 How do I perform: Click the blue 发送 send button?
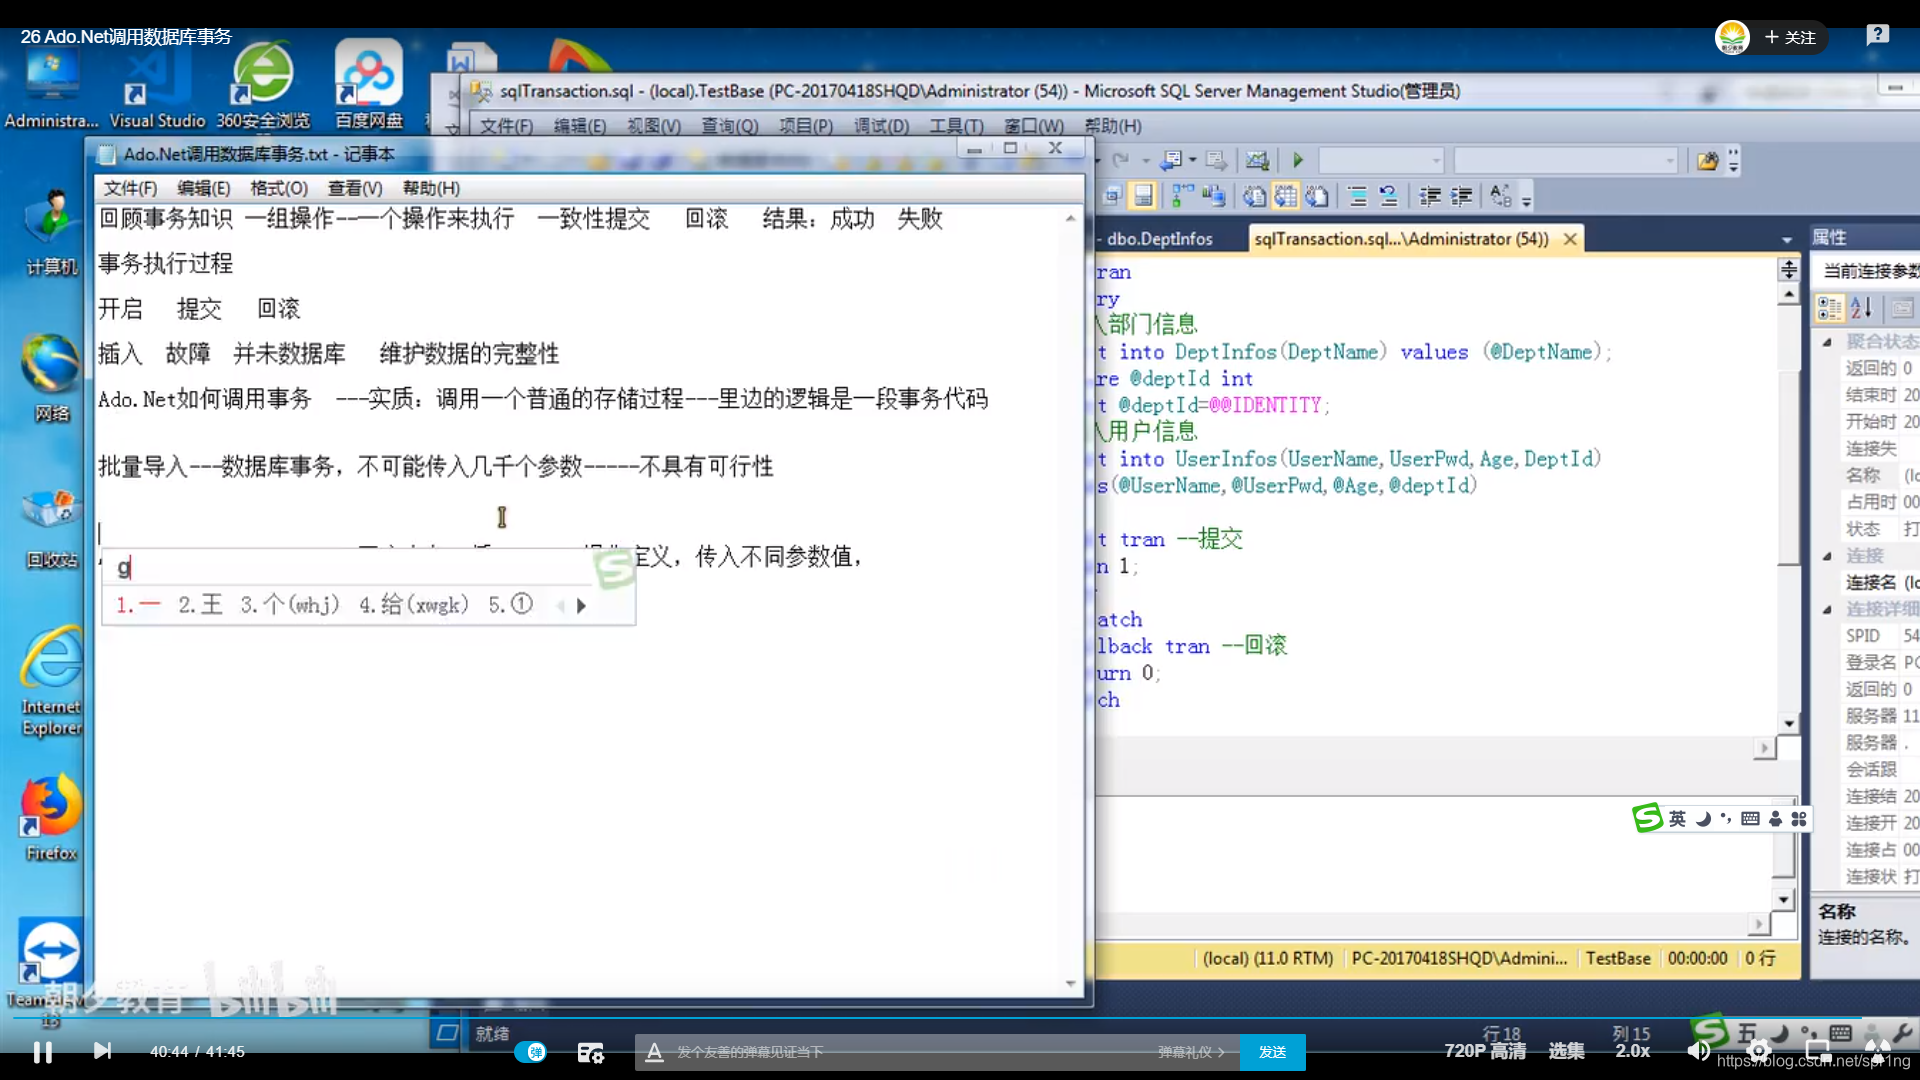point(1272,1052)
